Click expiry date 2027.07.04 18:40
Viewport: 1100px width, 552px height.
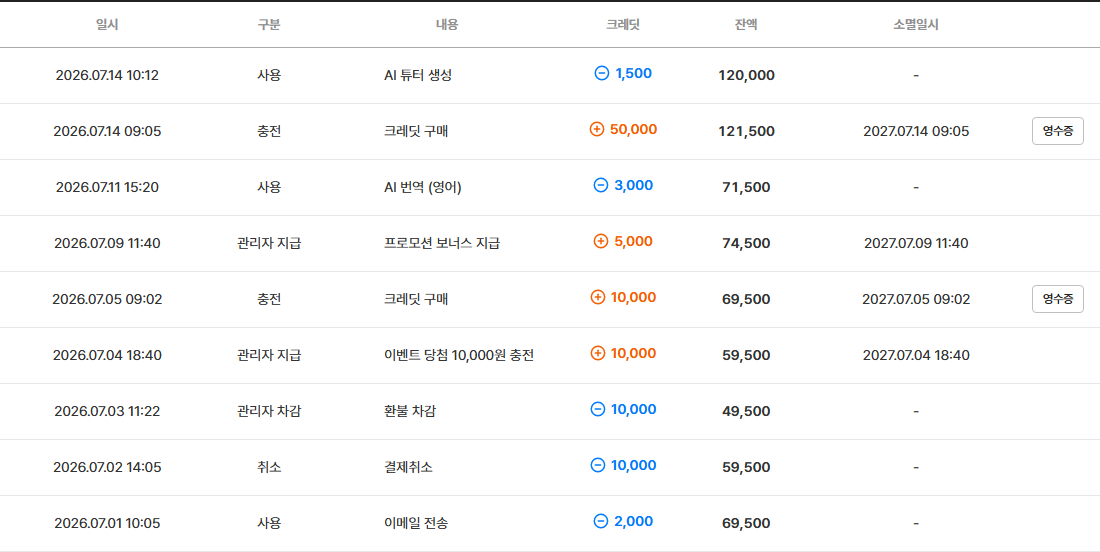pyautogui.click(x=916, y=356)
